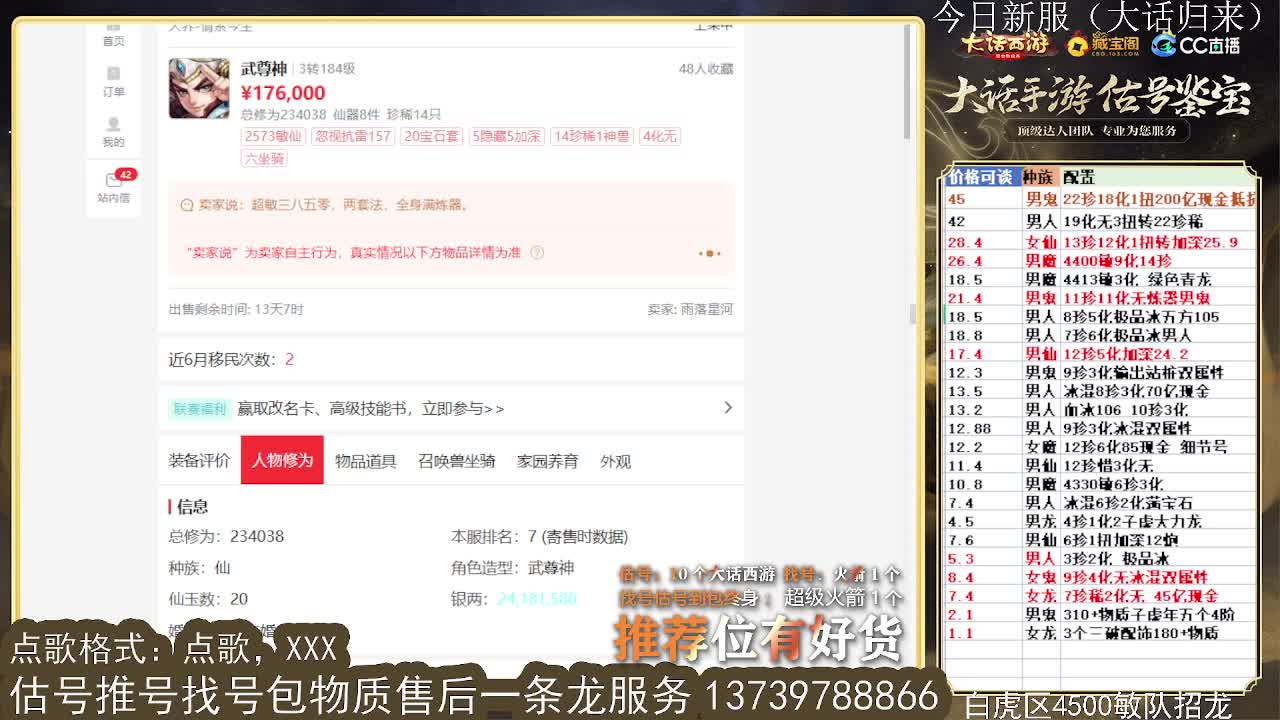Image resolution: width=1280 pixels, height=720 pixels.
Task: Select the row 19化无3扭转22珍稀
Action: (x=1101, y=222)
